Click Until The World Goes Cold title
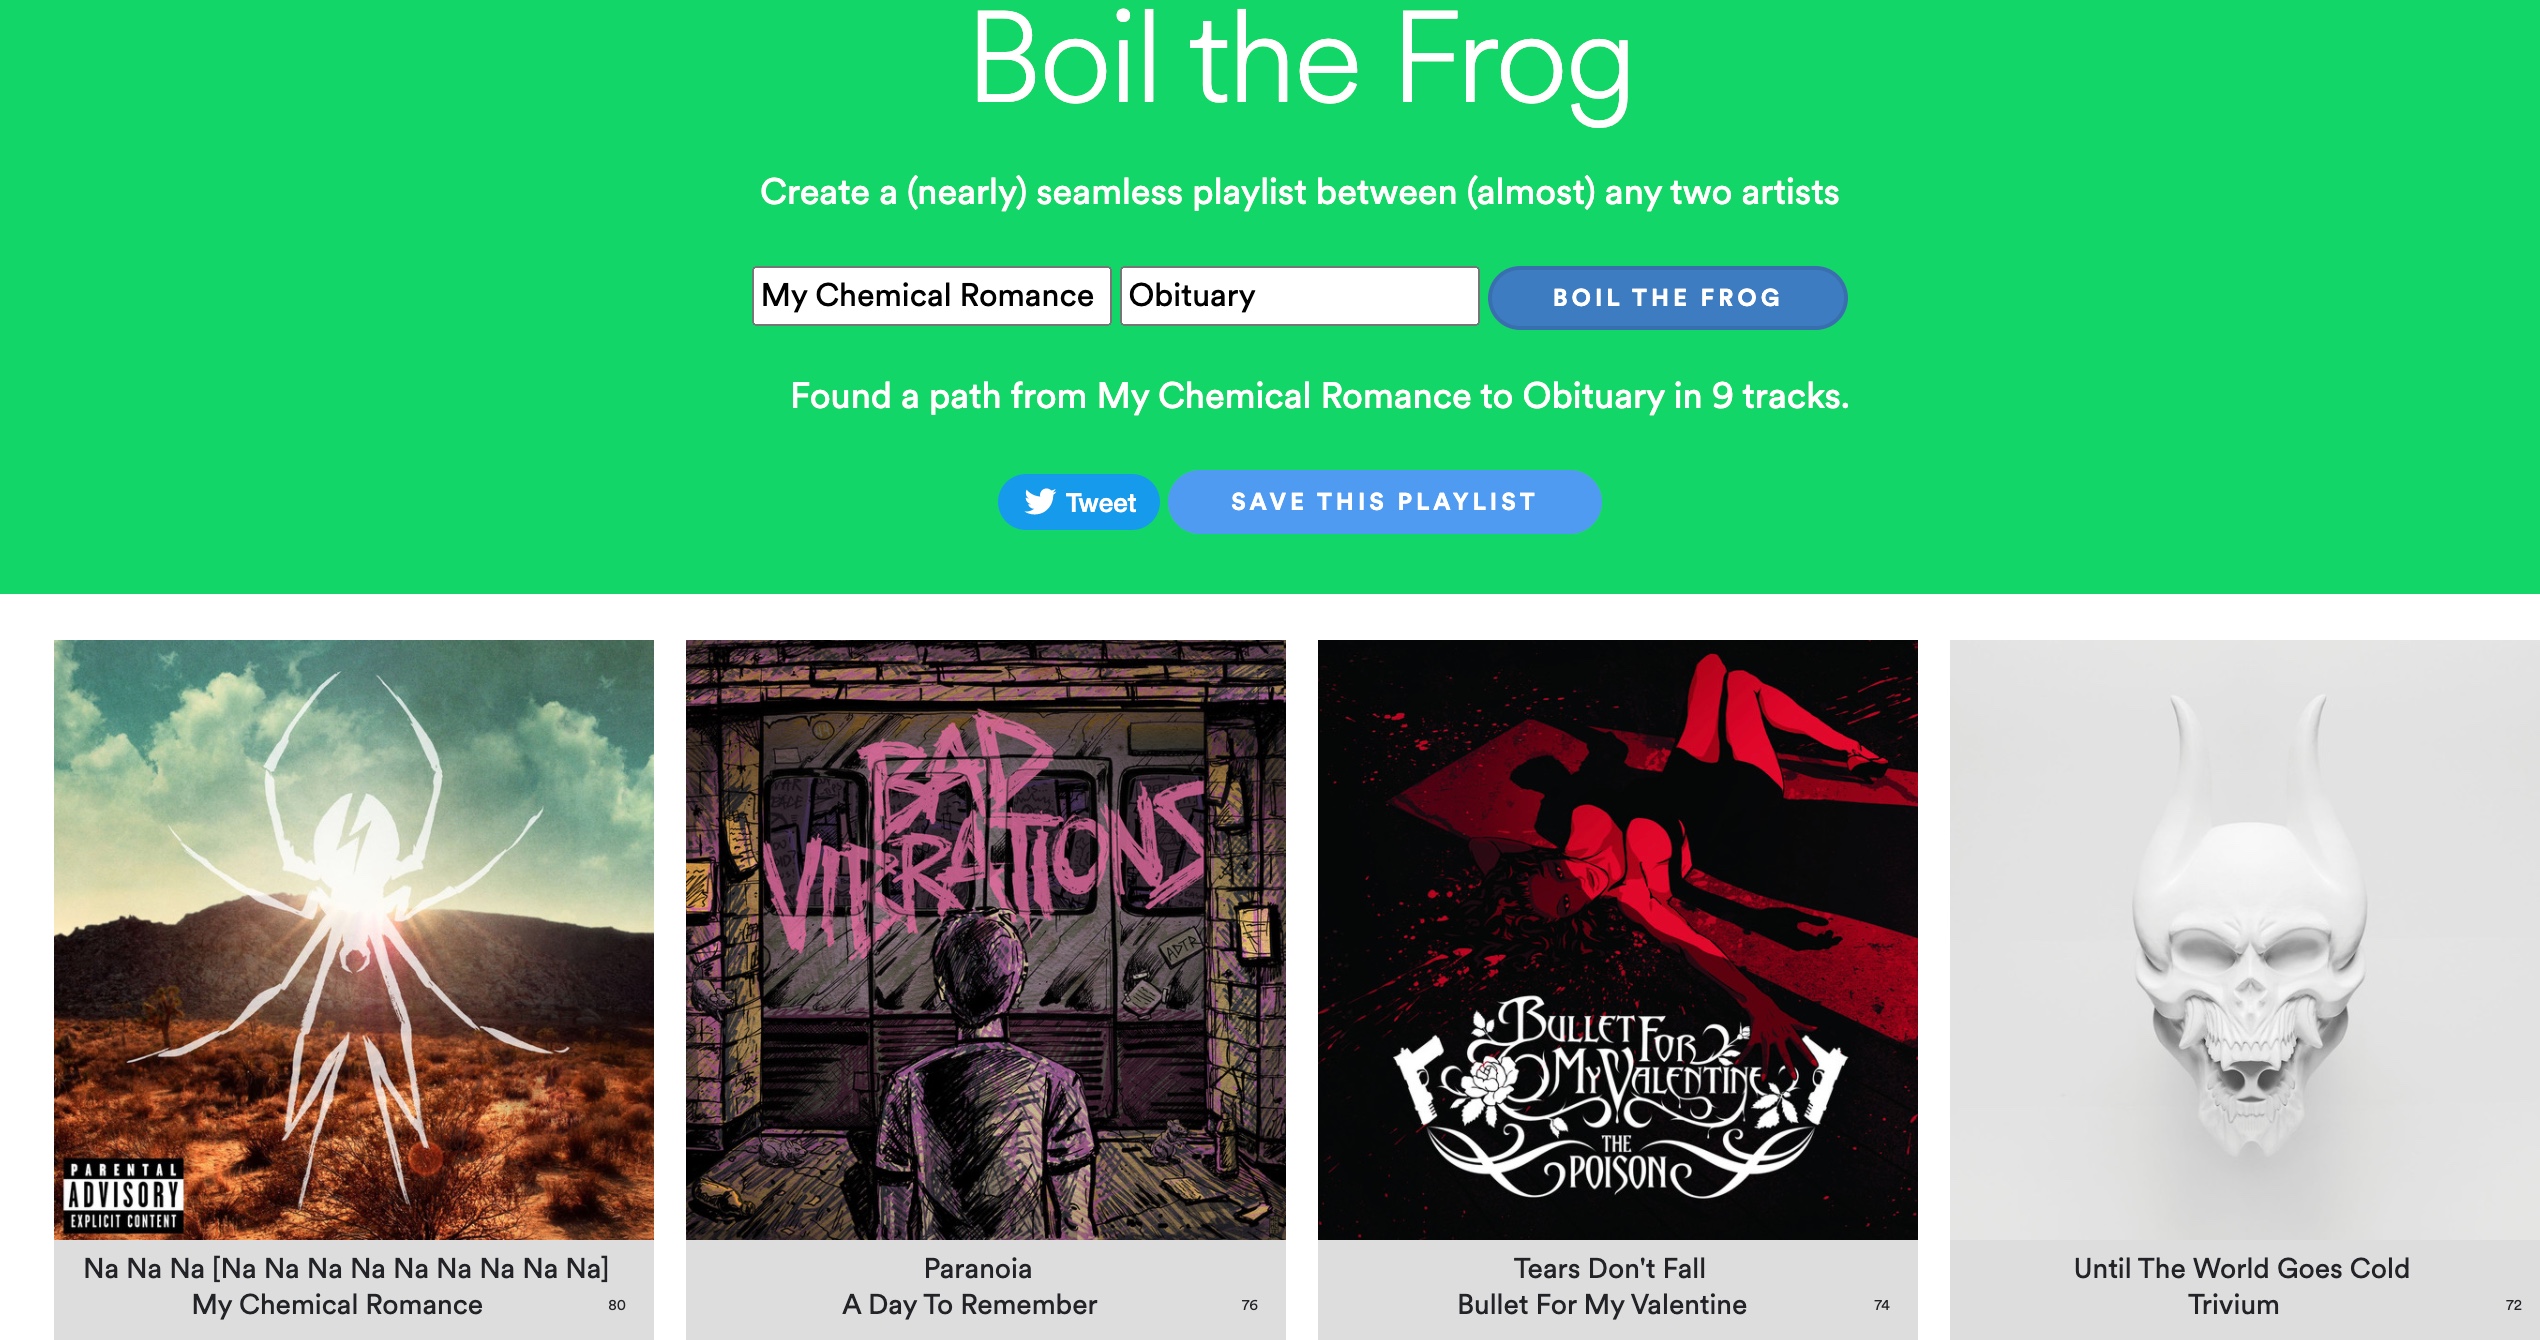Image resolution: width=2540 pixels, height=1340 pixels. click(x=2242, y=1268)
